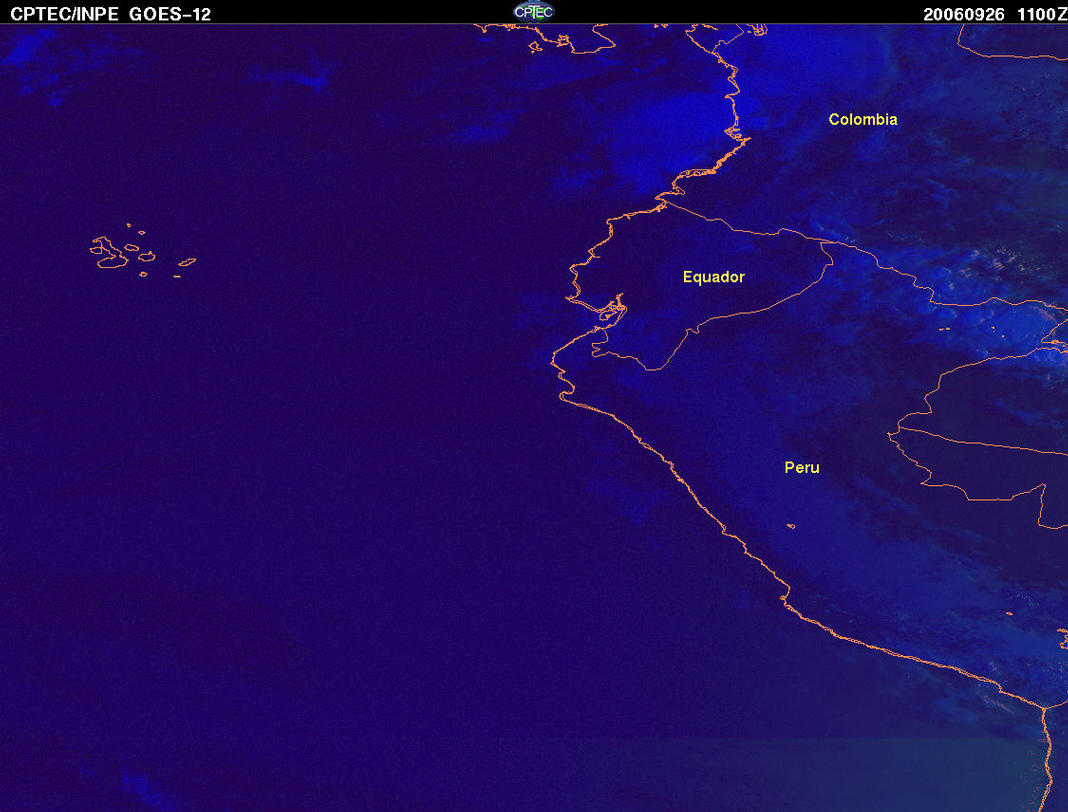Click the 1100Z time stamp
Image resolution: width=1068 pixels, height=812 pixels.
click(1041, 14)
